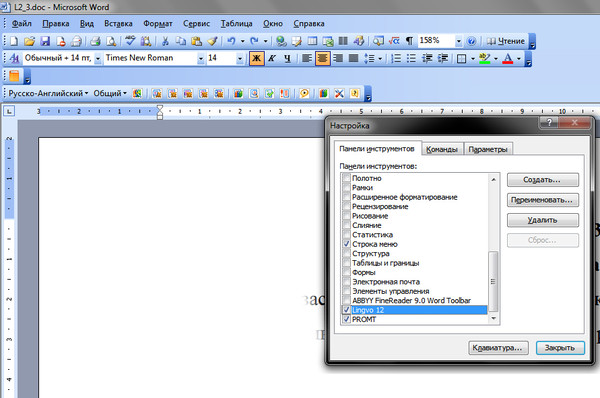
Task: Click the Columns icon
Action: point(343,41)
